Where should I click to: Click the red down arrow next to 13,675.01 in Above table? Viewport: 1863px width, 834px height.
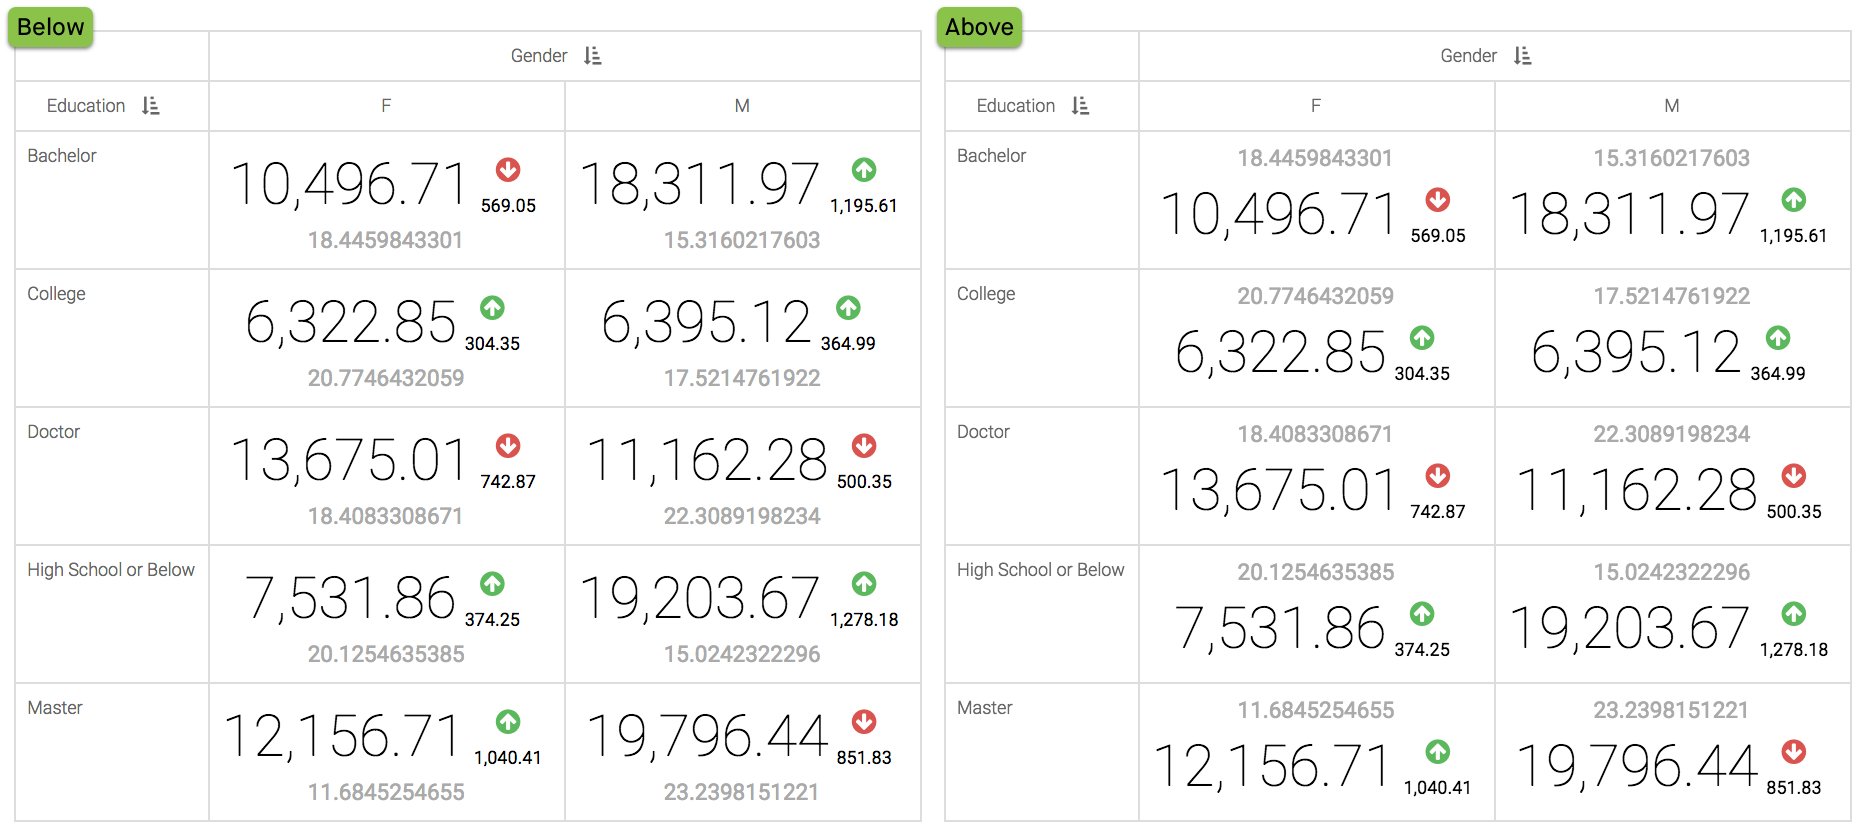1437,476
